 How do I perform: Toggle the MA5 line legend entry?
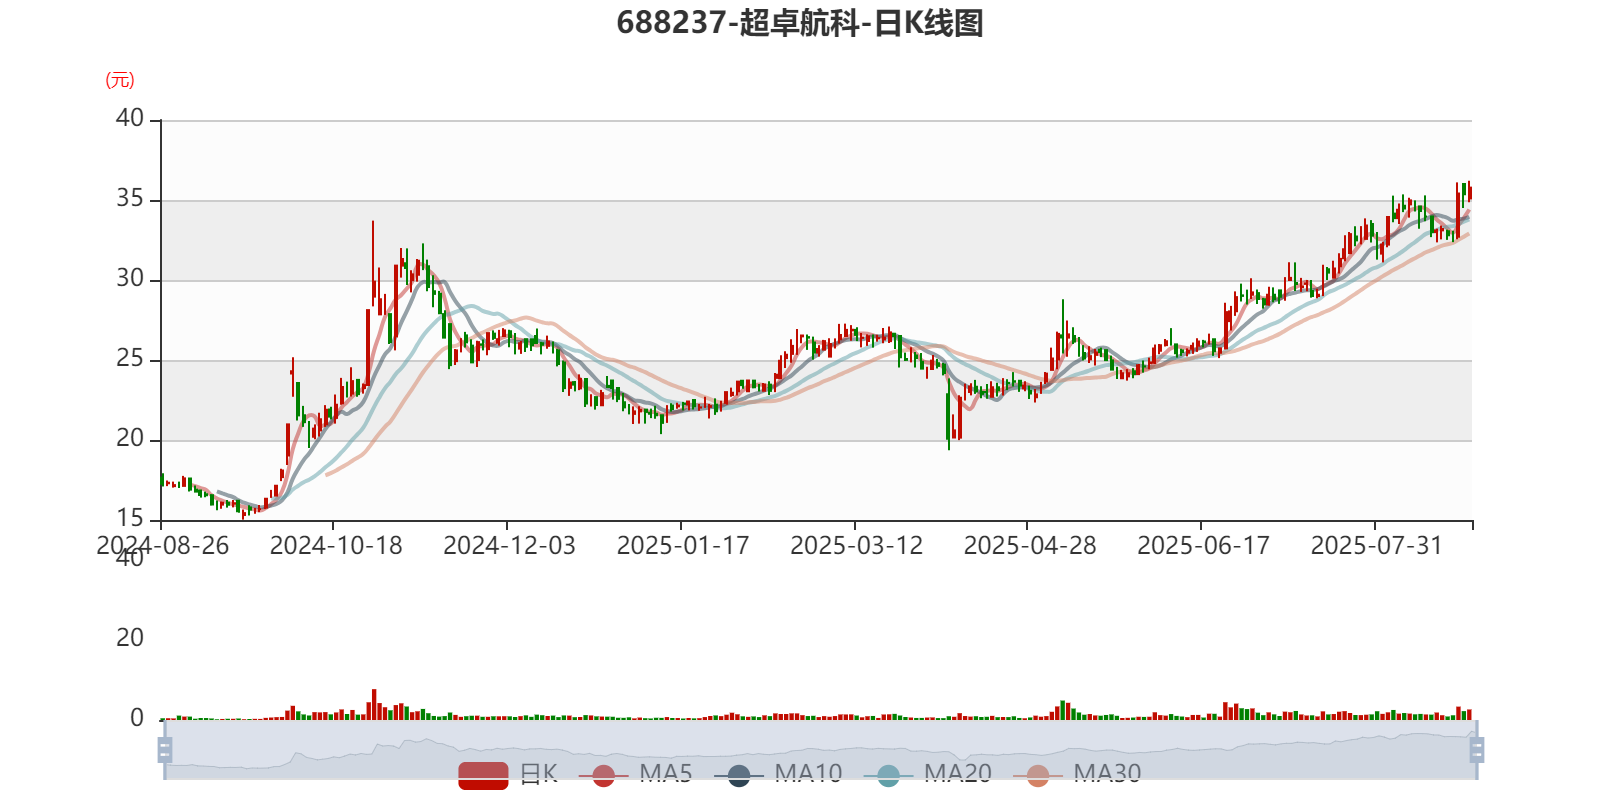coord(635,774)
